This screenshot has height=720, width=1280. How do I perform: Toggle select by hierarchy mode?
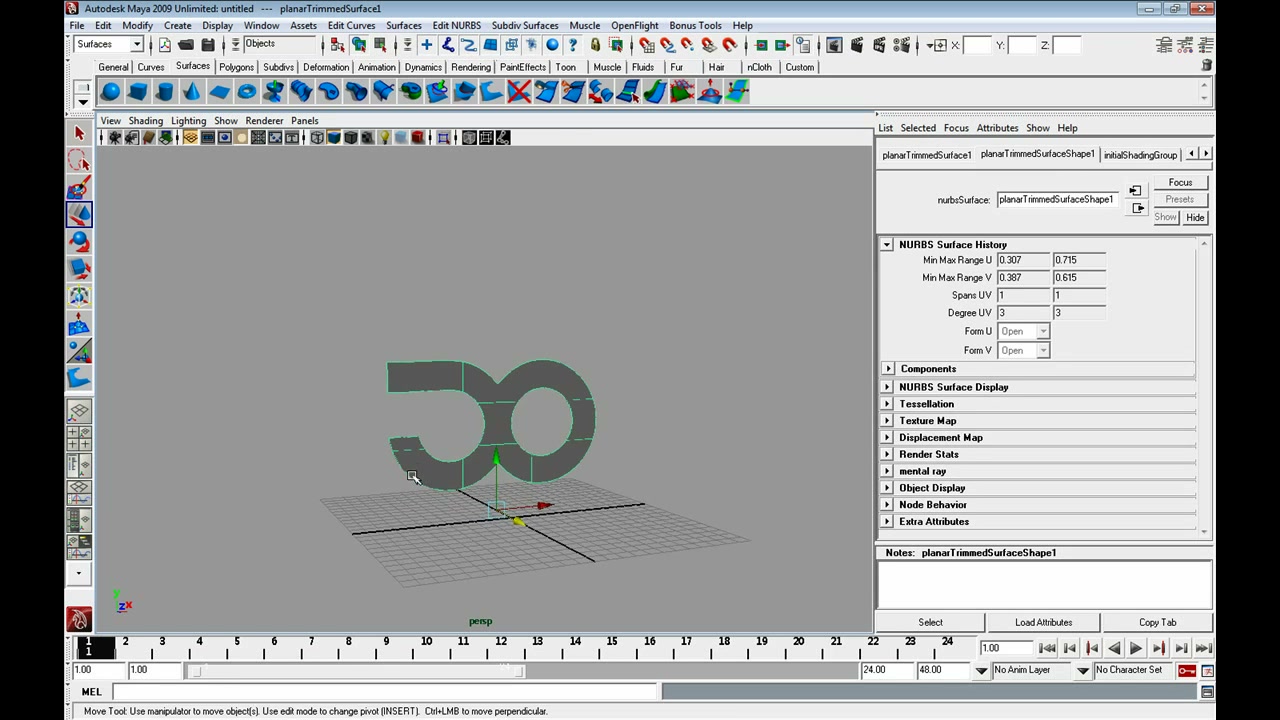pyautogui.click(x=338, y=45)
